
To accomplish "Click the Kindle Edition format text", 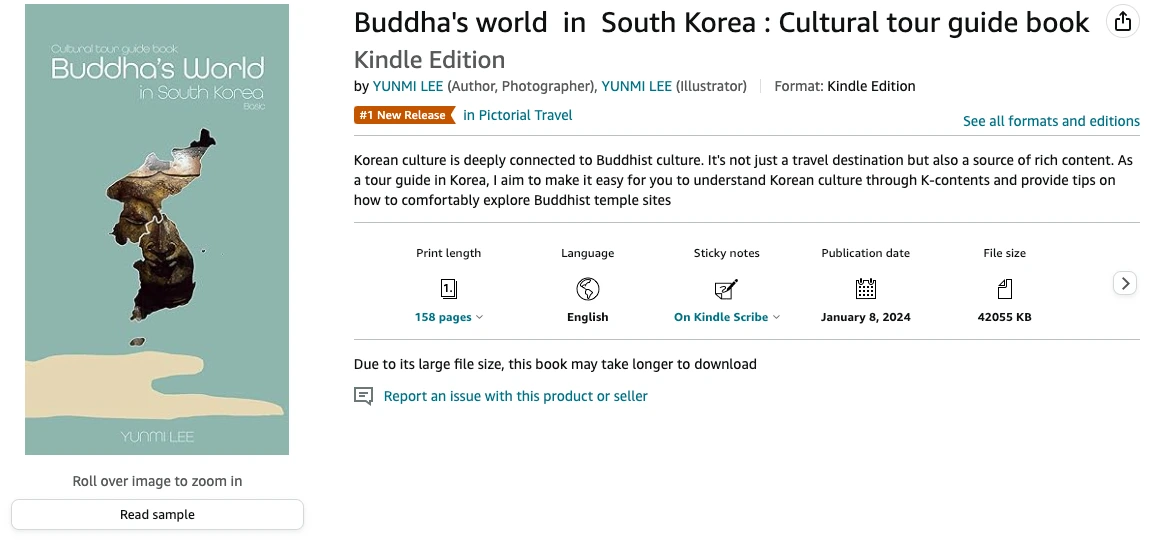I will (871, 86).
